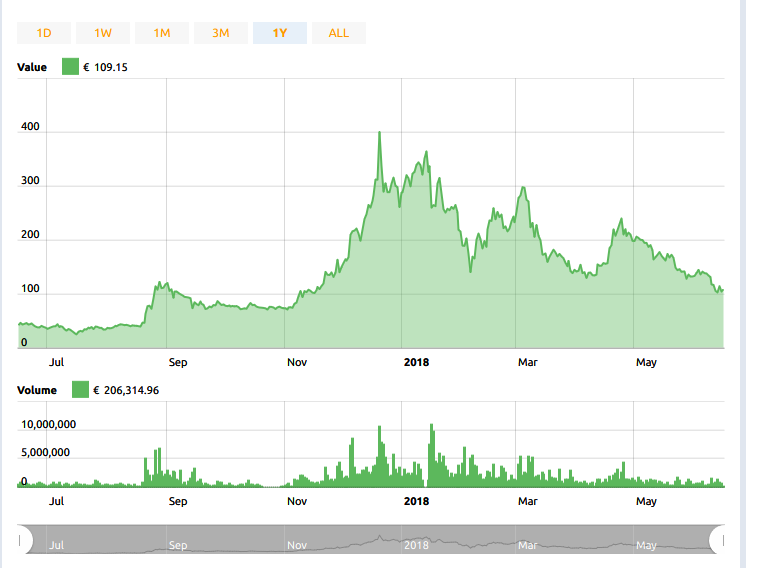Screen dimensions: 763x568
Task: Click the December price peak at 400
Action: 380,132
